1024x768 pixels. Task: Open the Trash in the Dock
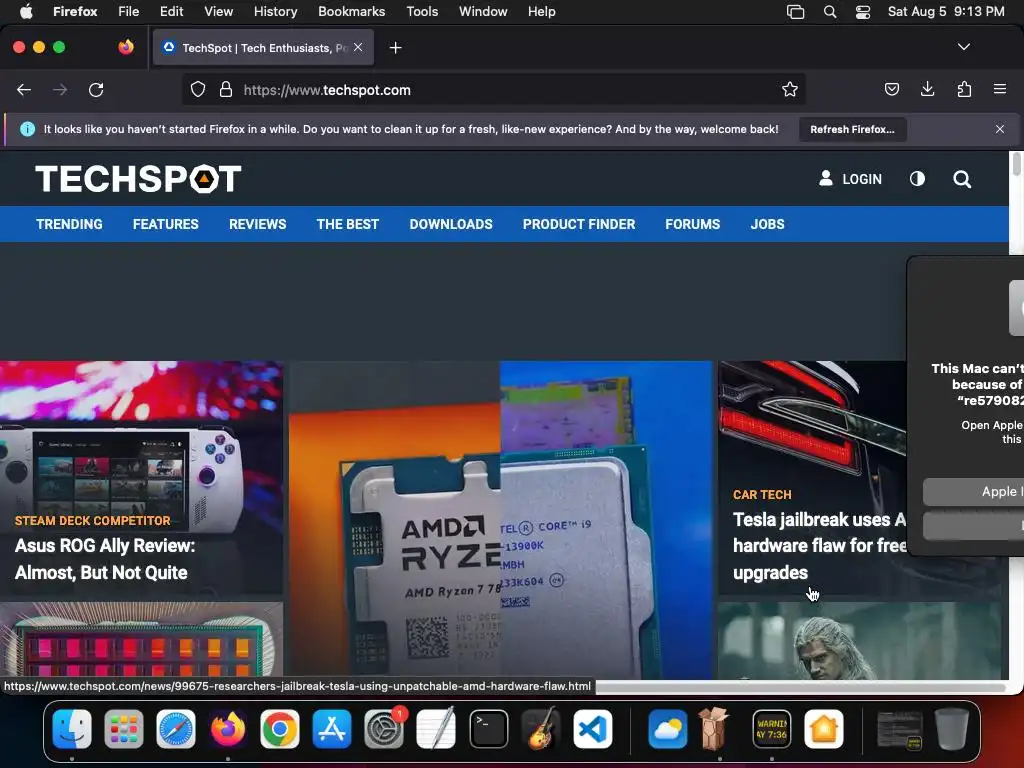[952, 729]
